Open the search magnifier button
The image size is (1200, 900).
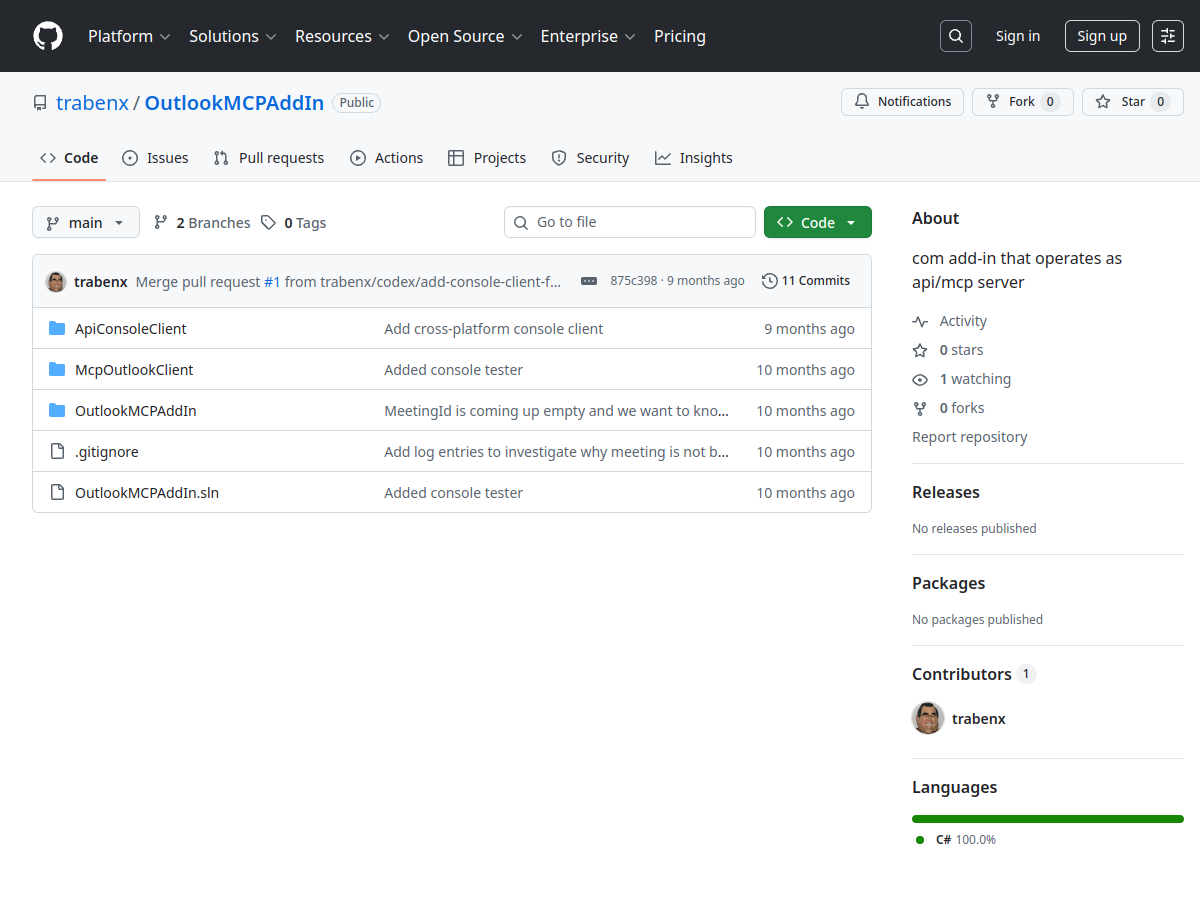(956, 36)
